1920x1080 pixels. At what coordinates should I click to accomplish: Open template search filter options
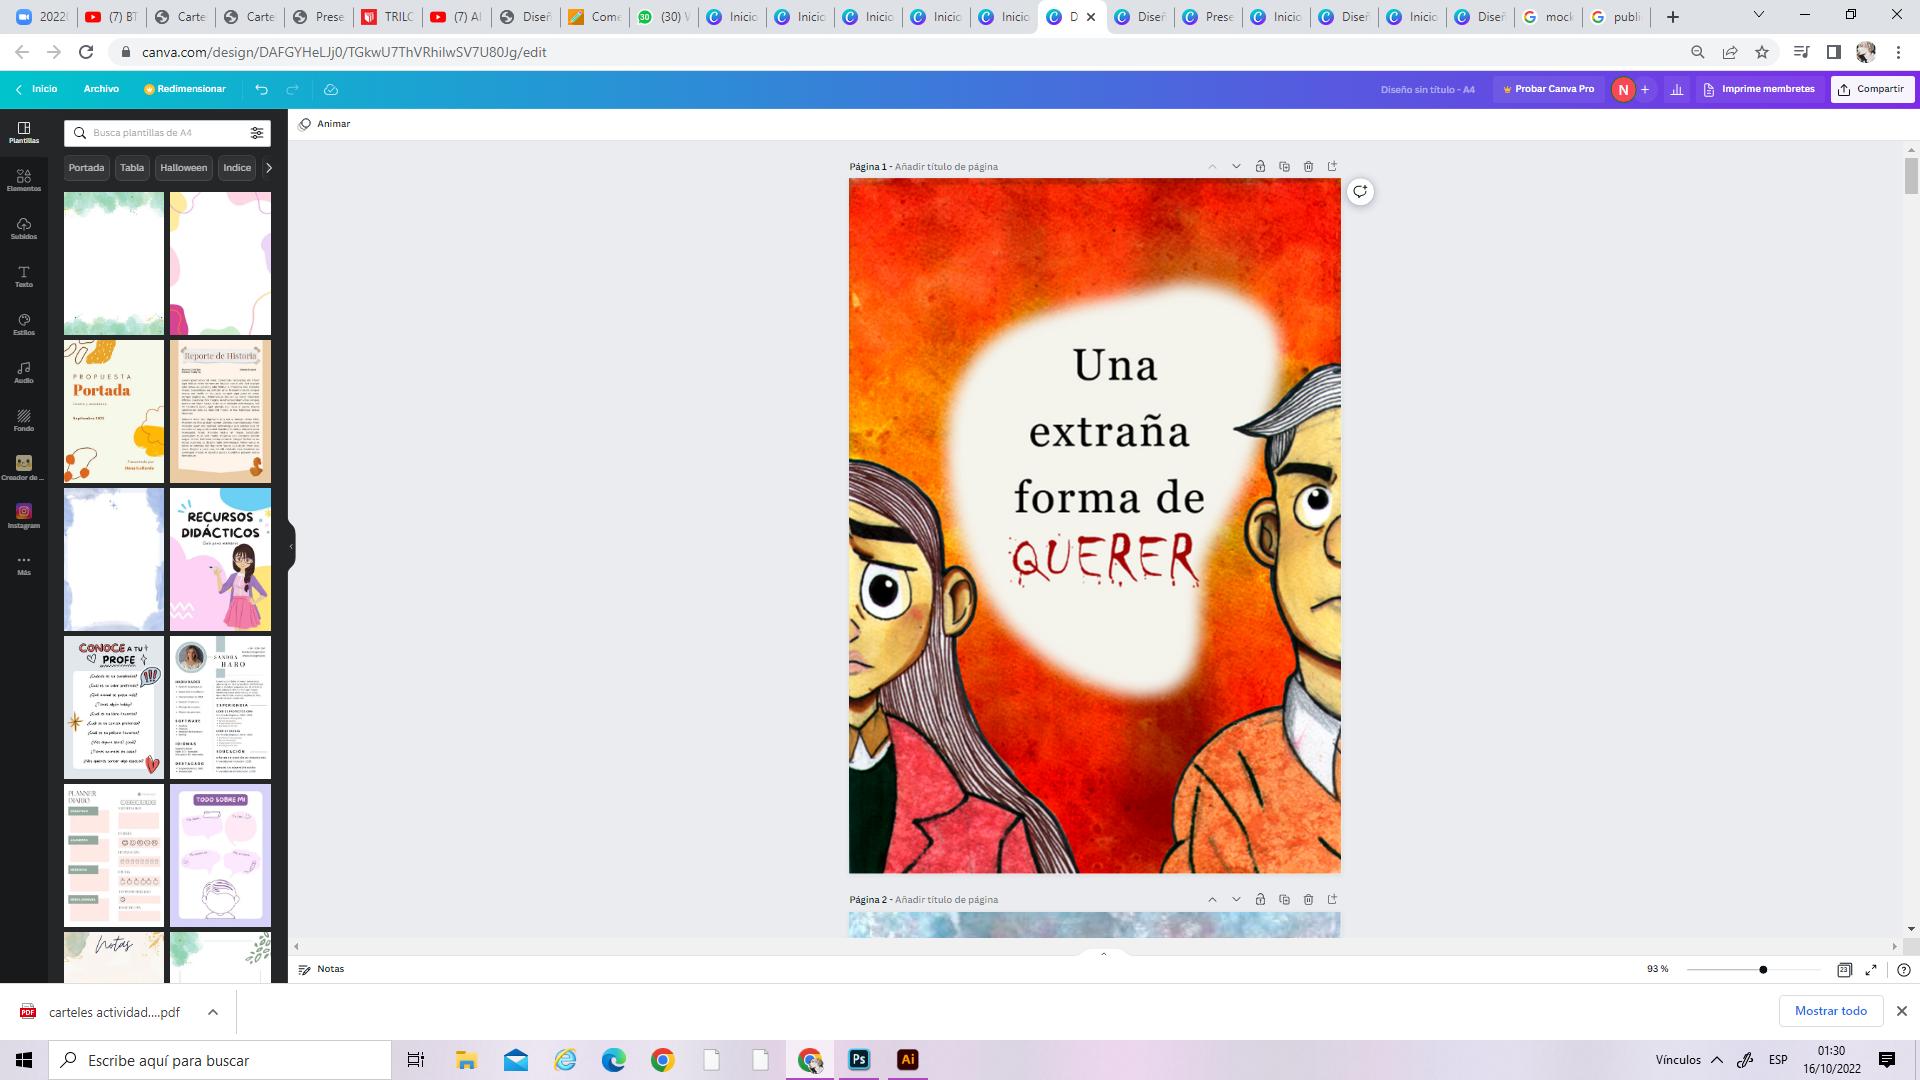click(x=257, y=133)
